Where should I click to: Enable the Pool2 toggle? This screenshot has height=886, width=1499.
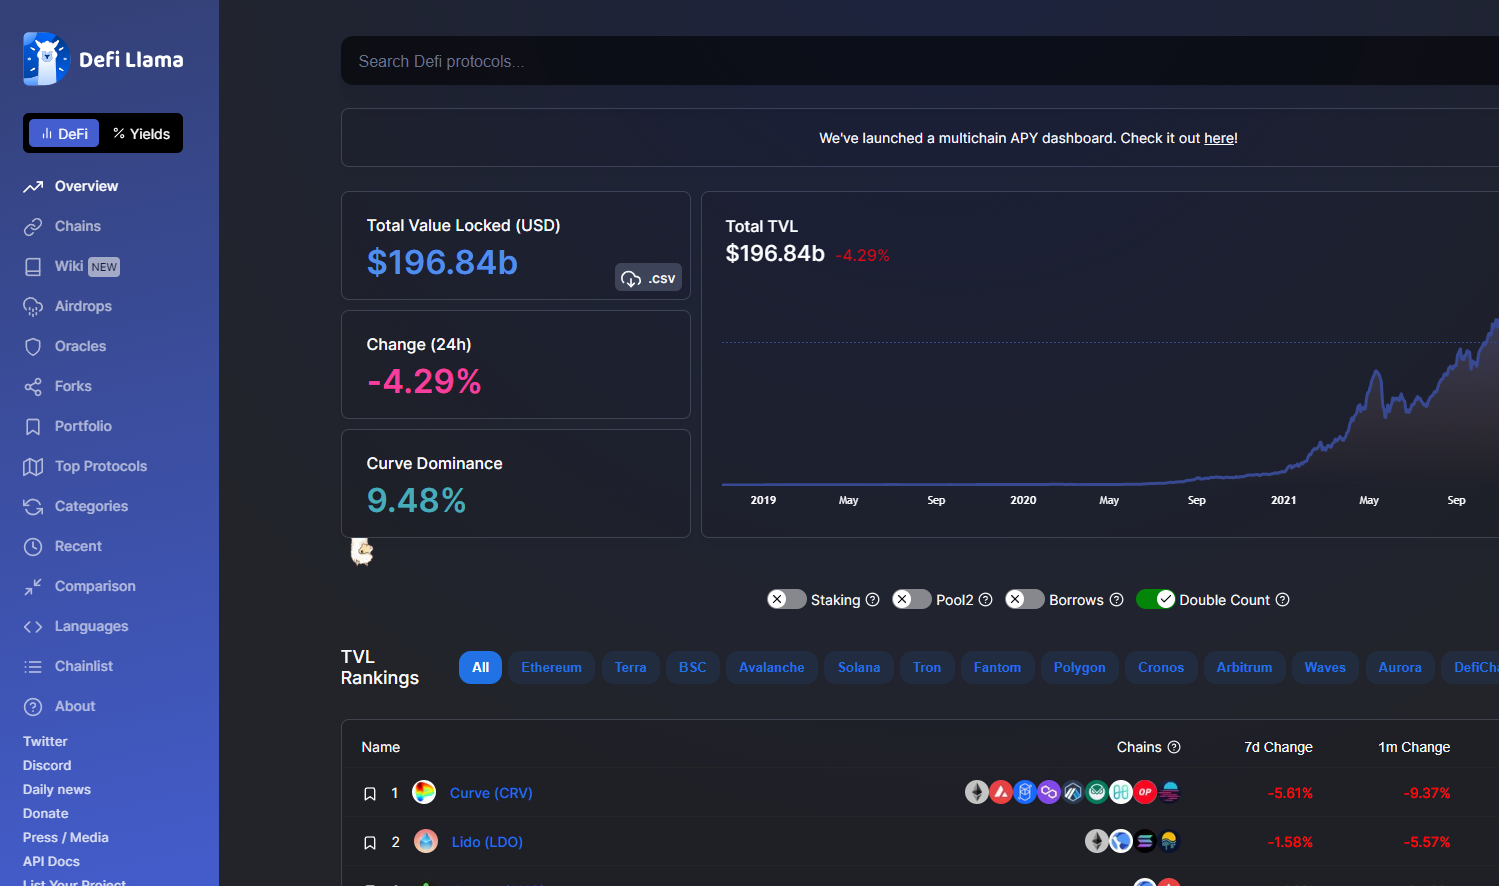point(912,599)
